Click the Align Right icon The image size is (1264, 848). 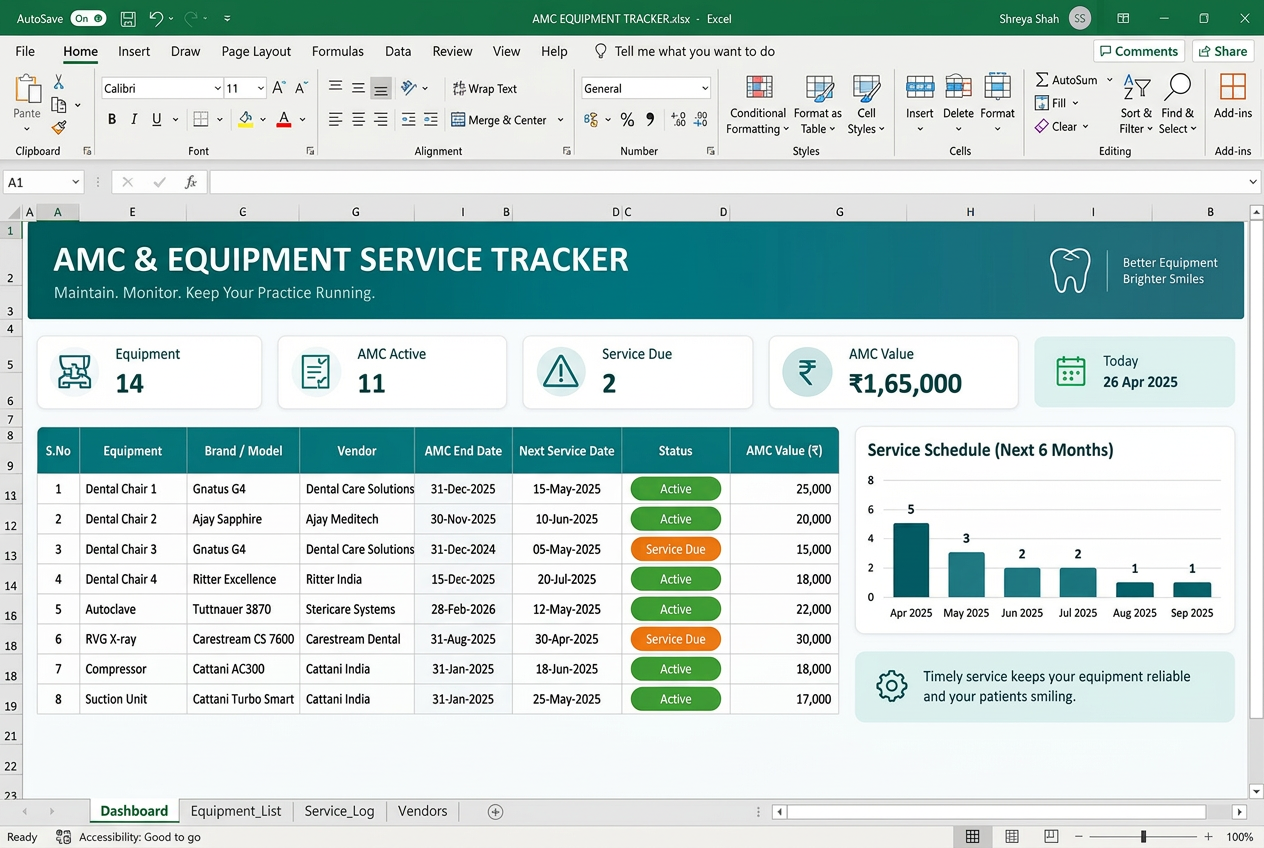381,120
